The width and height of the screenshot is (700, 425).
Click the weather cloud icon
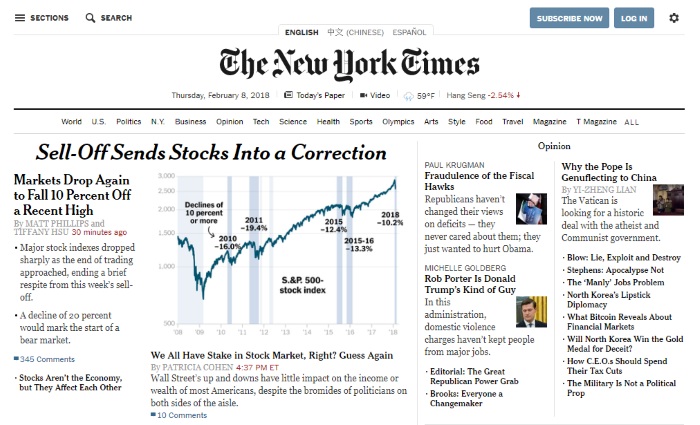(408, 96)
